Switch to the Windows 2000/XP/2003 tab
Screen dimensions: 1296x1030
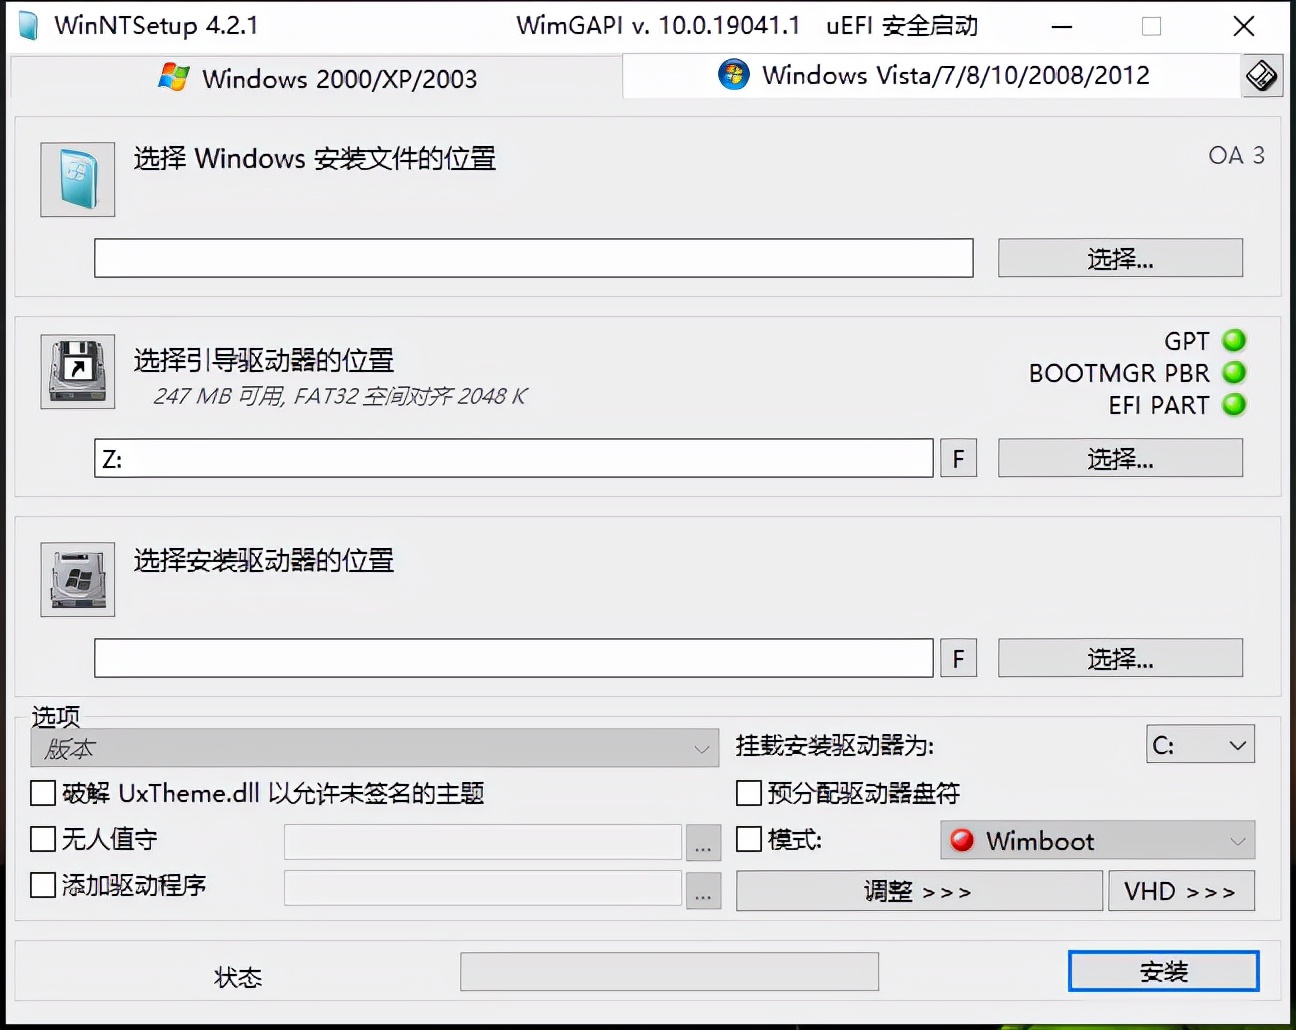click(x=316, y=78)
